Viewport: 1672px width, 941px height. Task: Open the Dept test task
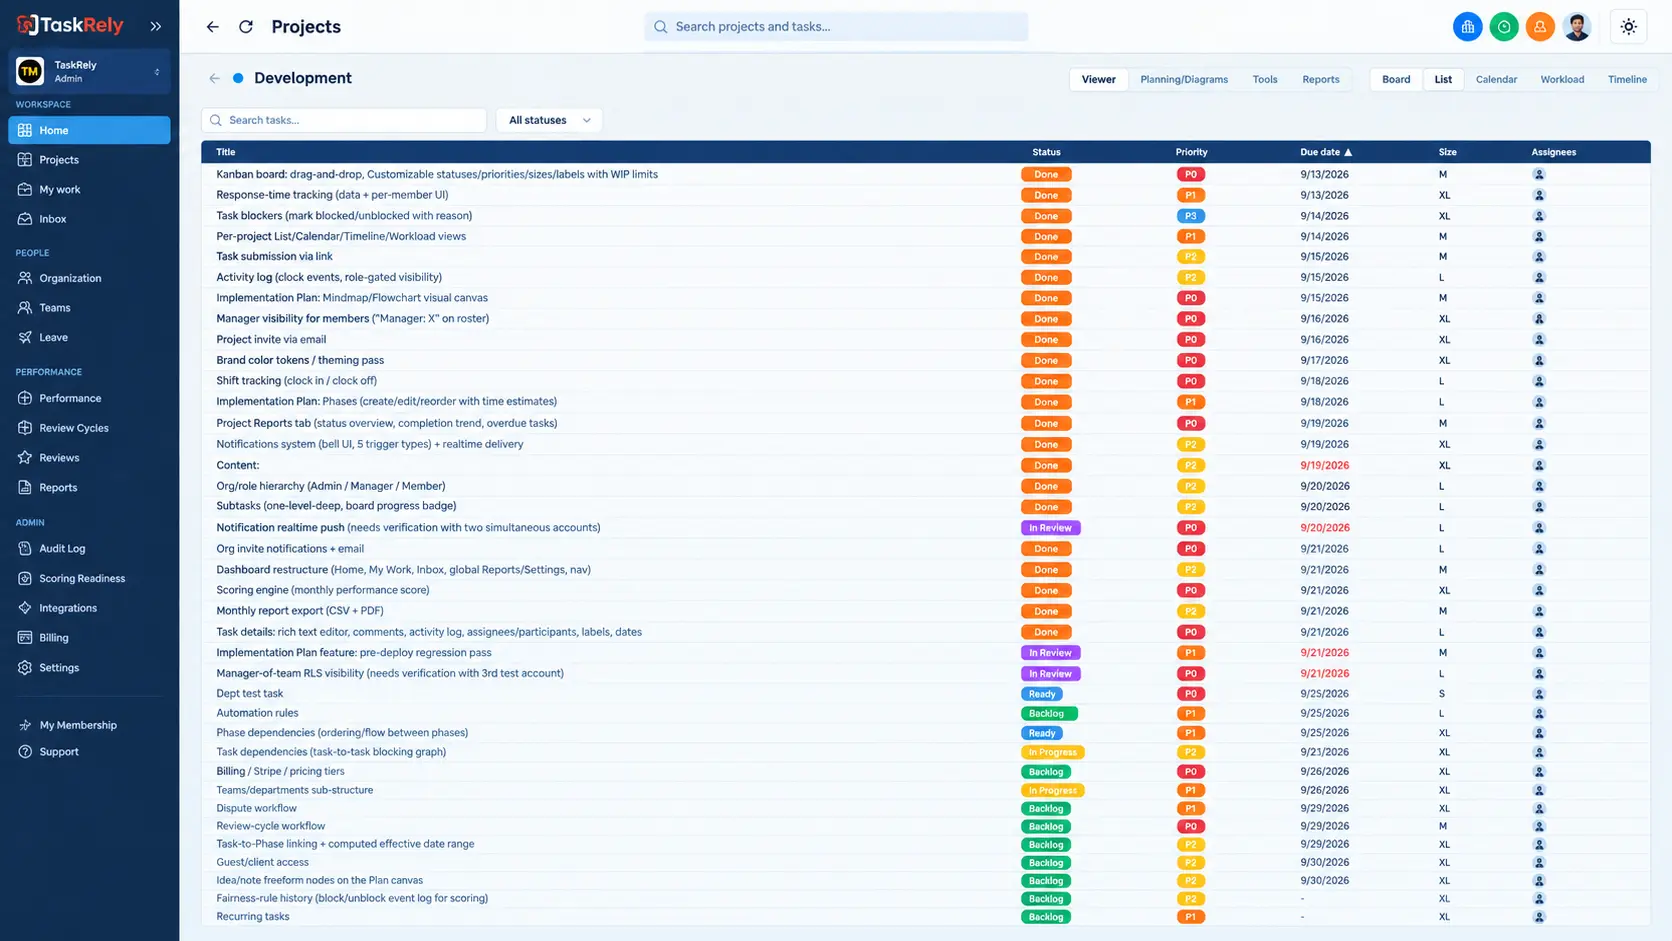(x=250, y=693)
